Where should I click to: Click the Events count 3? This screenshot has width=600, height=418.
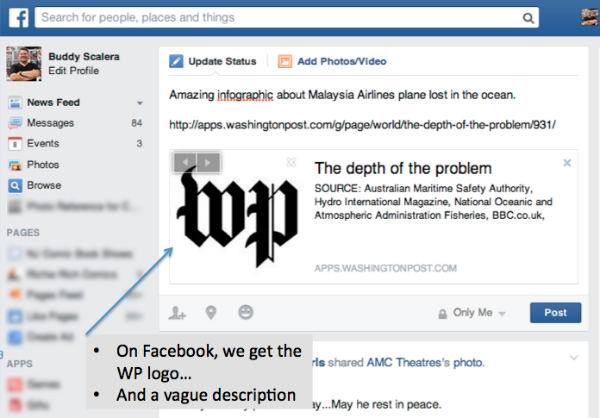click(139, 144)
